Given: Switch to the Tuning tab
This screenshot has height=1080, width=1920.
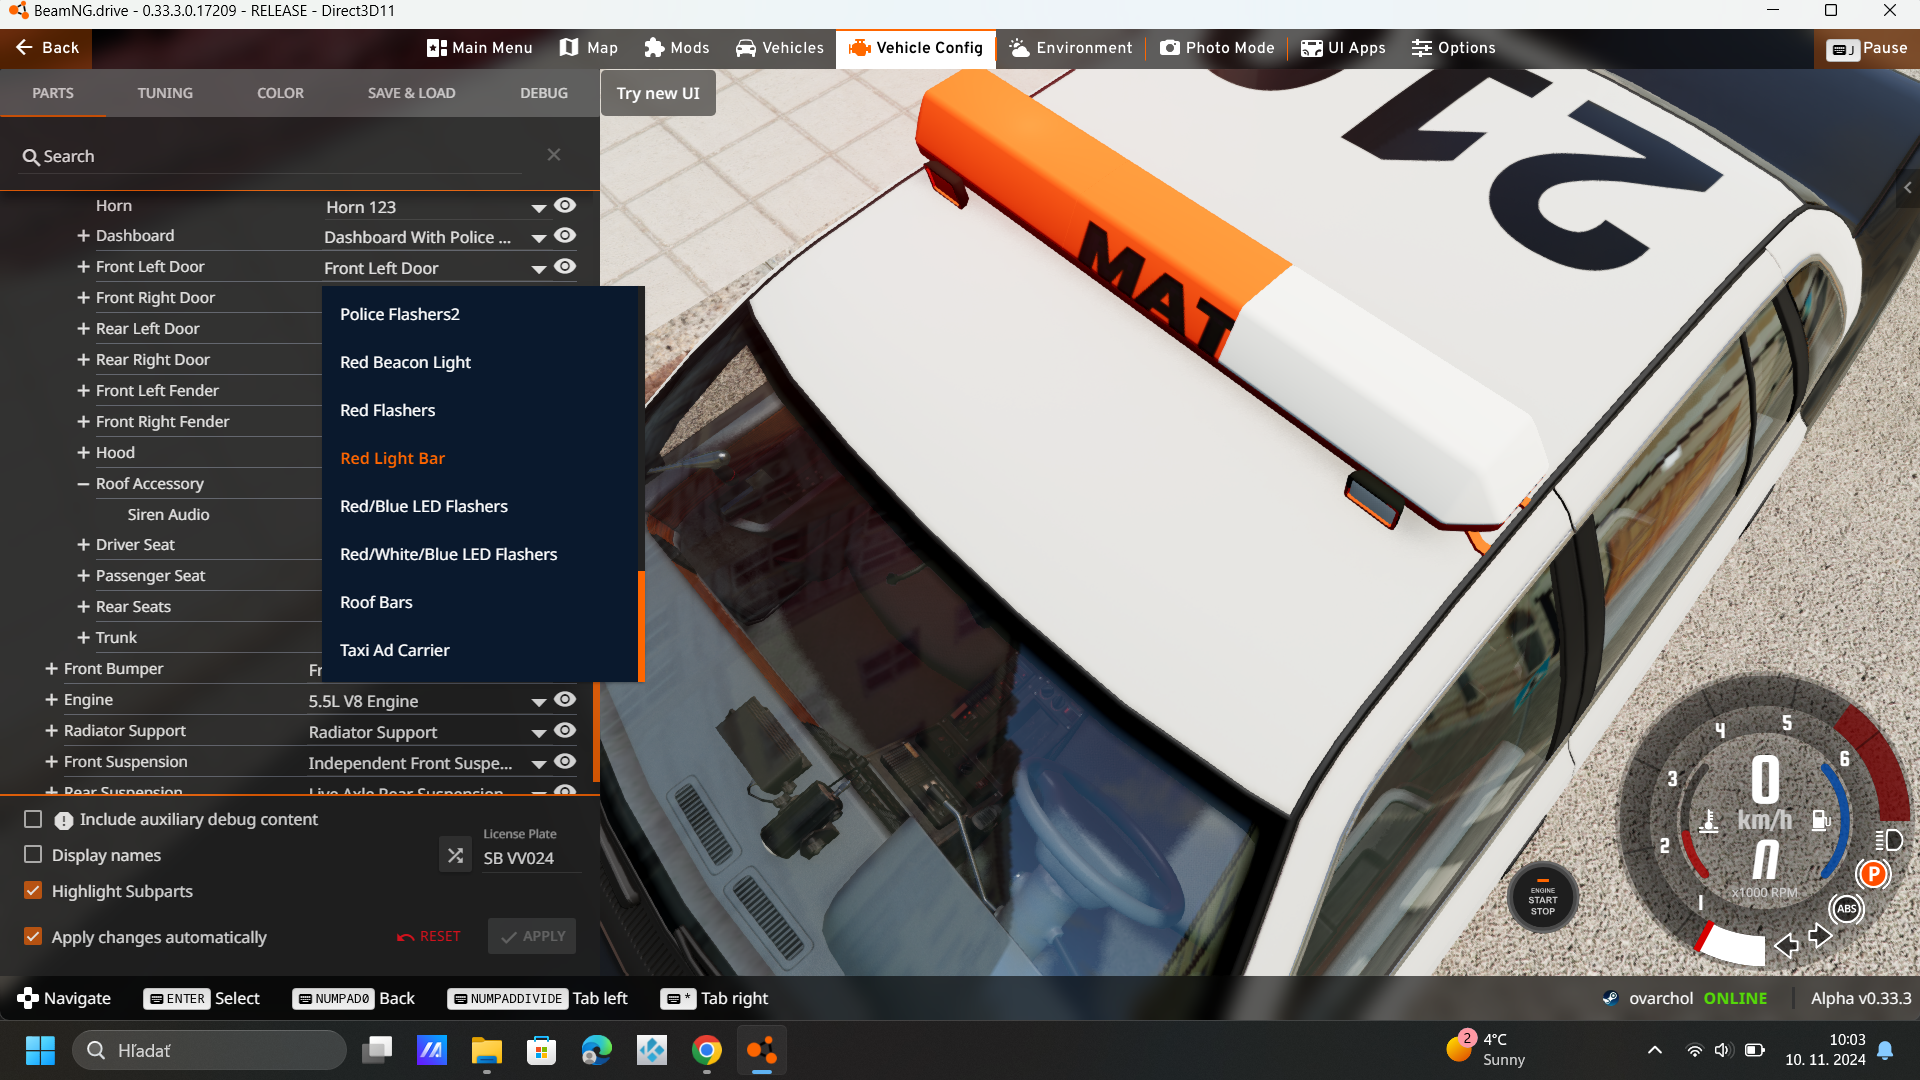Looking at the screenshot, I should click(165, 93).
